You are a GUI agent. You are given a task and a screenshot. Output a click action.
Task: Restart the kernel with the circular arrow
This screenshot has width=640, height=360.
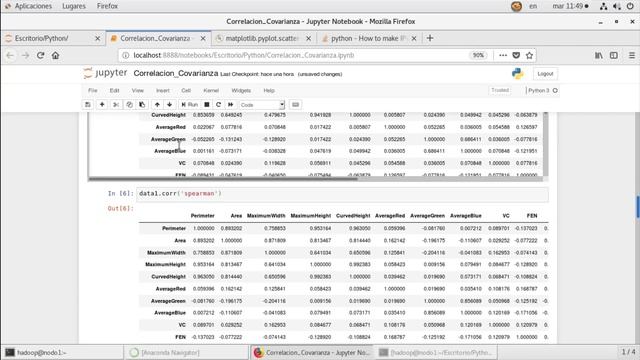[x=218, y=105]
